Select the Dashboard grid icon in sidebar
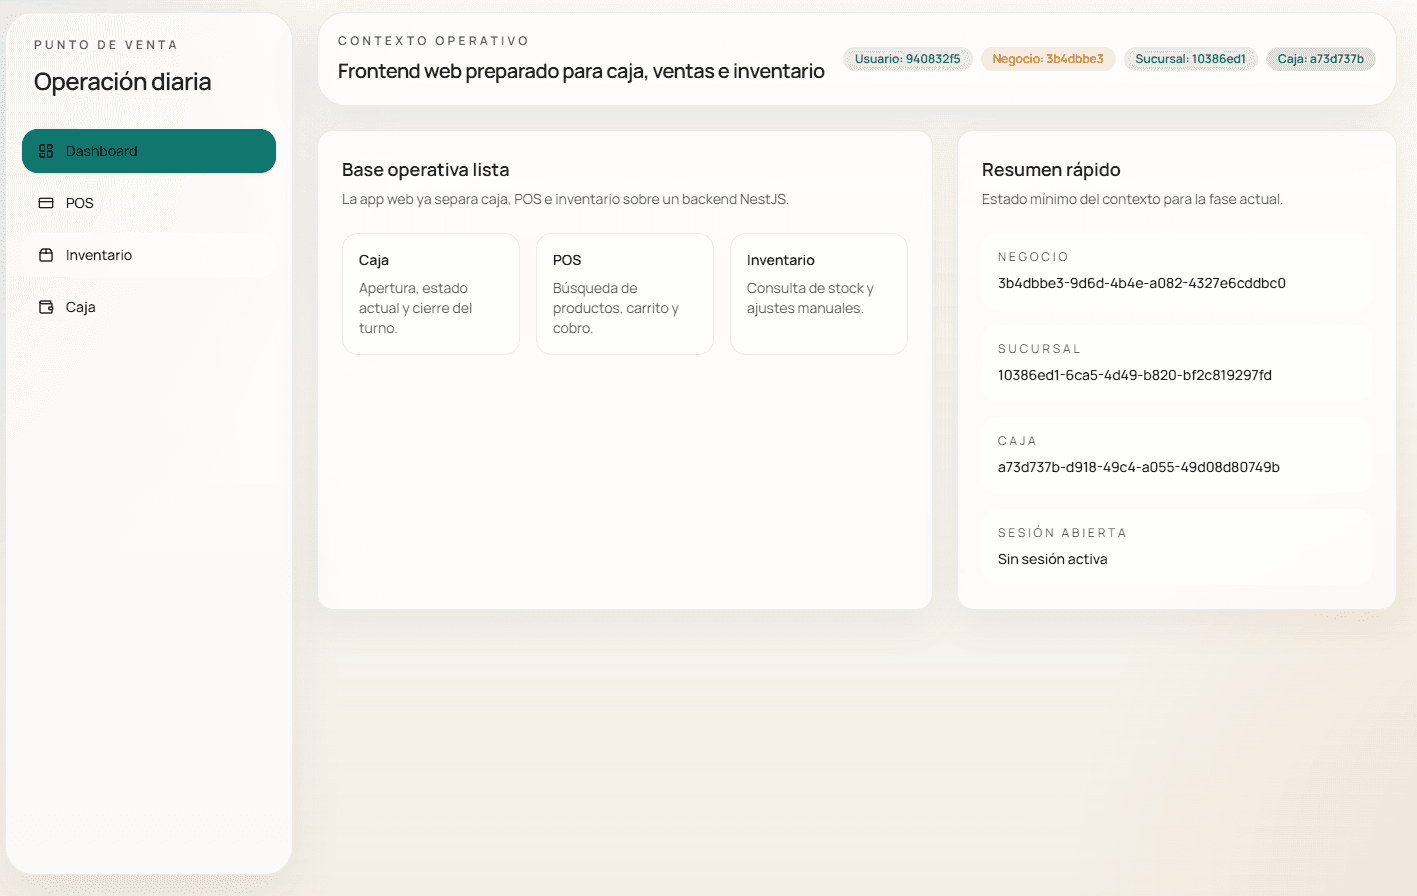This screenshot has width=1417, height=896. coord(46,150)
